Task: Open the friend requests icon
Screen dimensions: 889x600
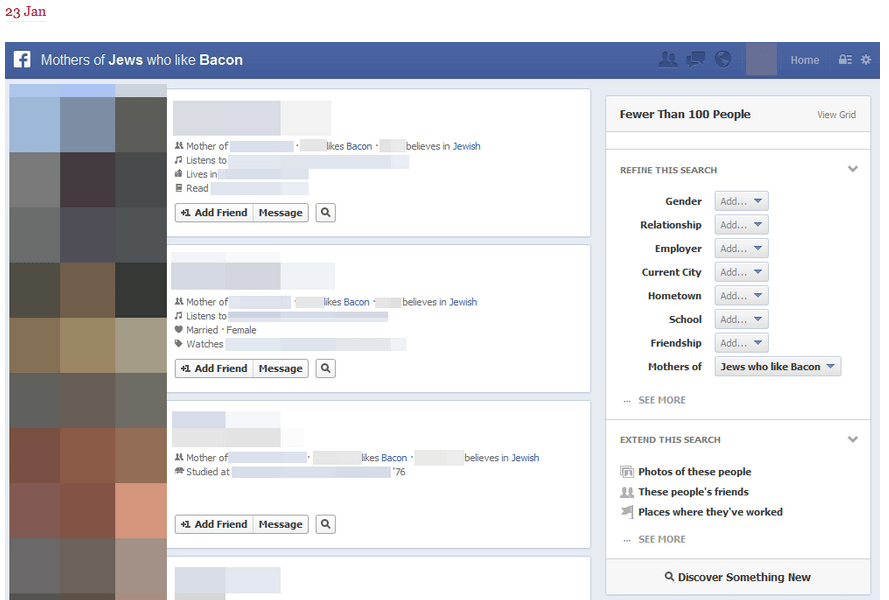Action: 668,59
